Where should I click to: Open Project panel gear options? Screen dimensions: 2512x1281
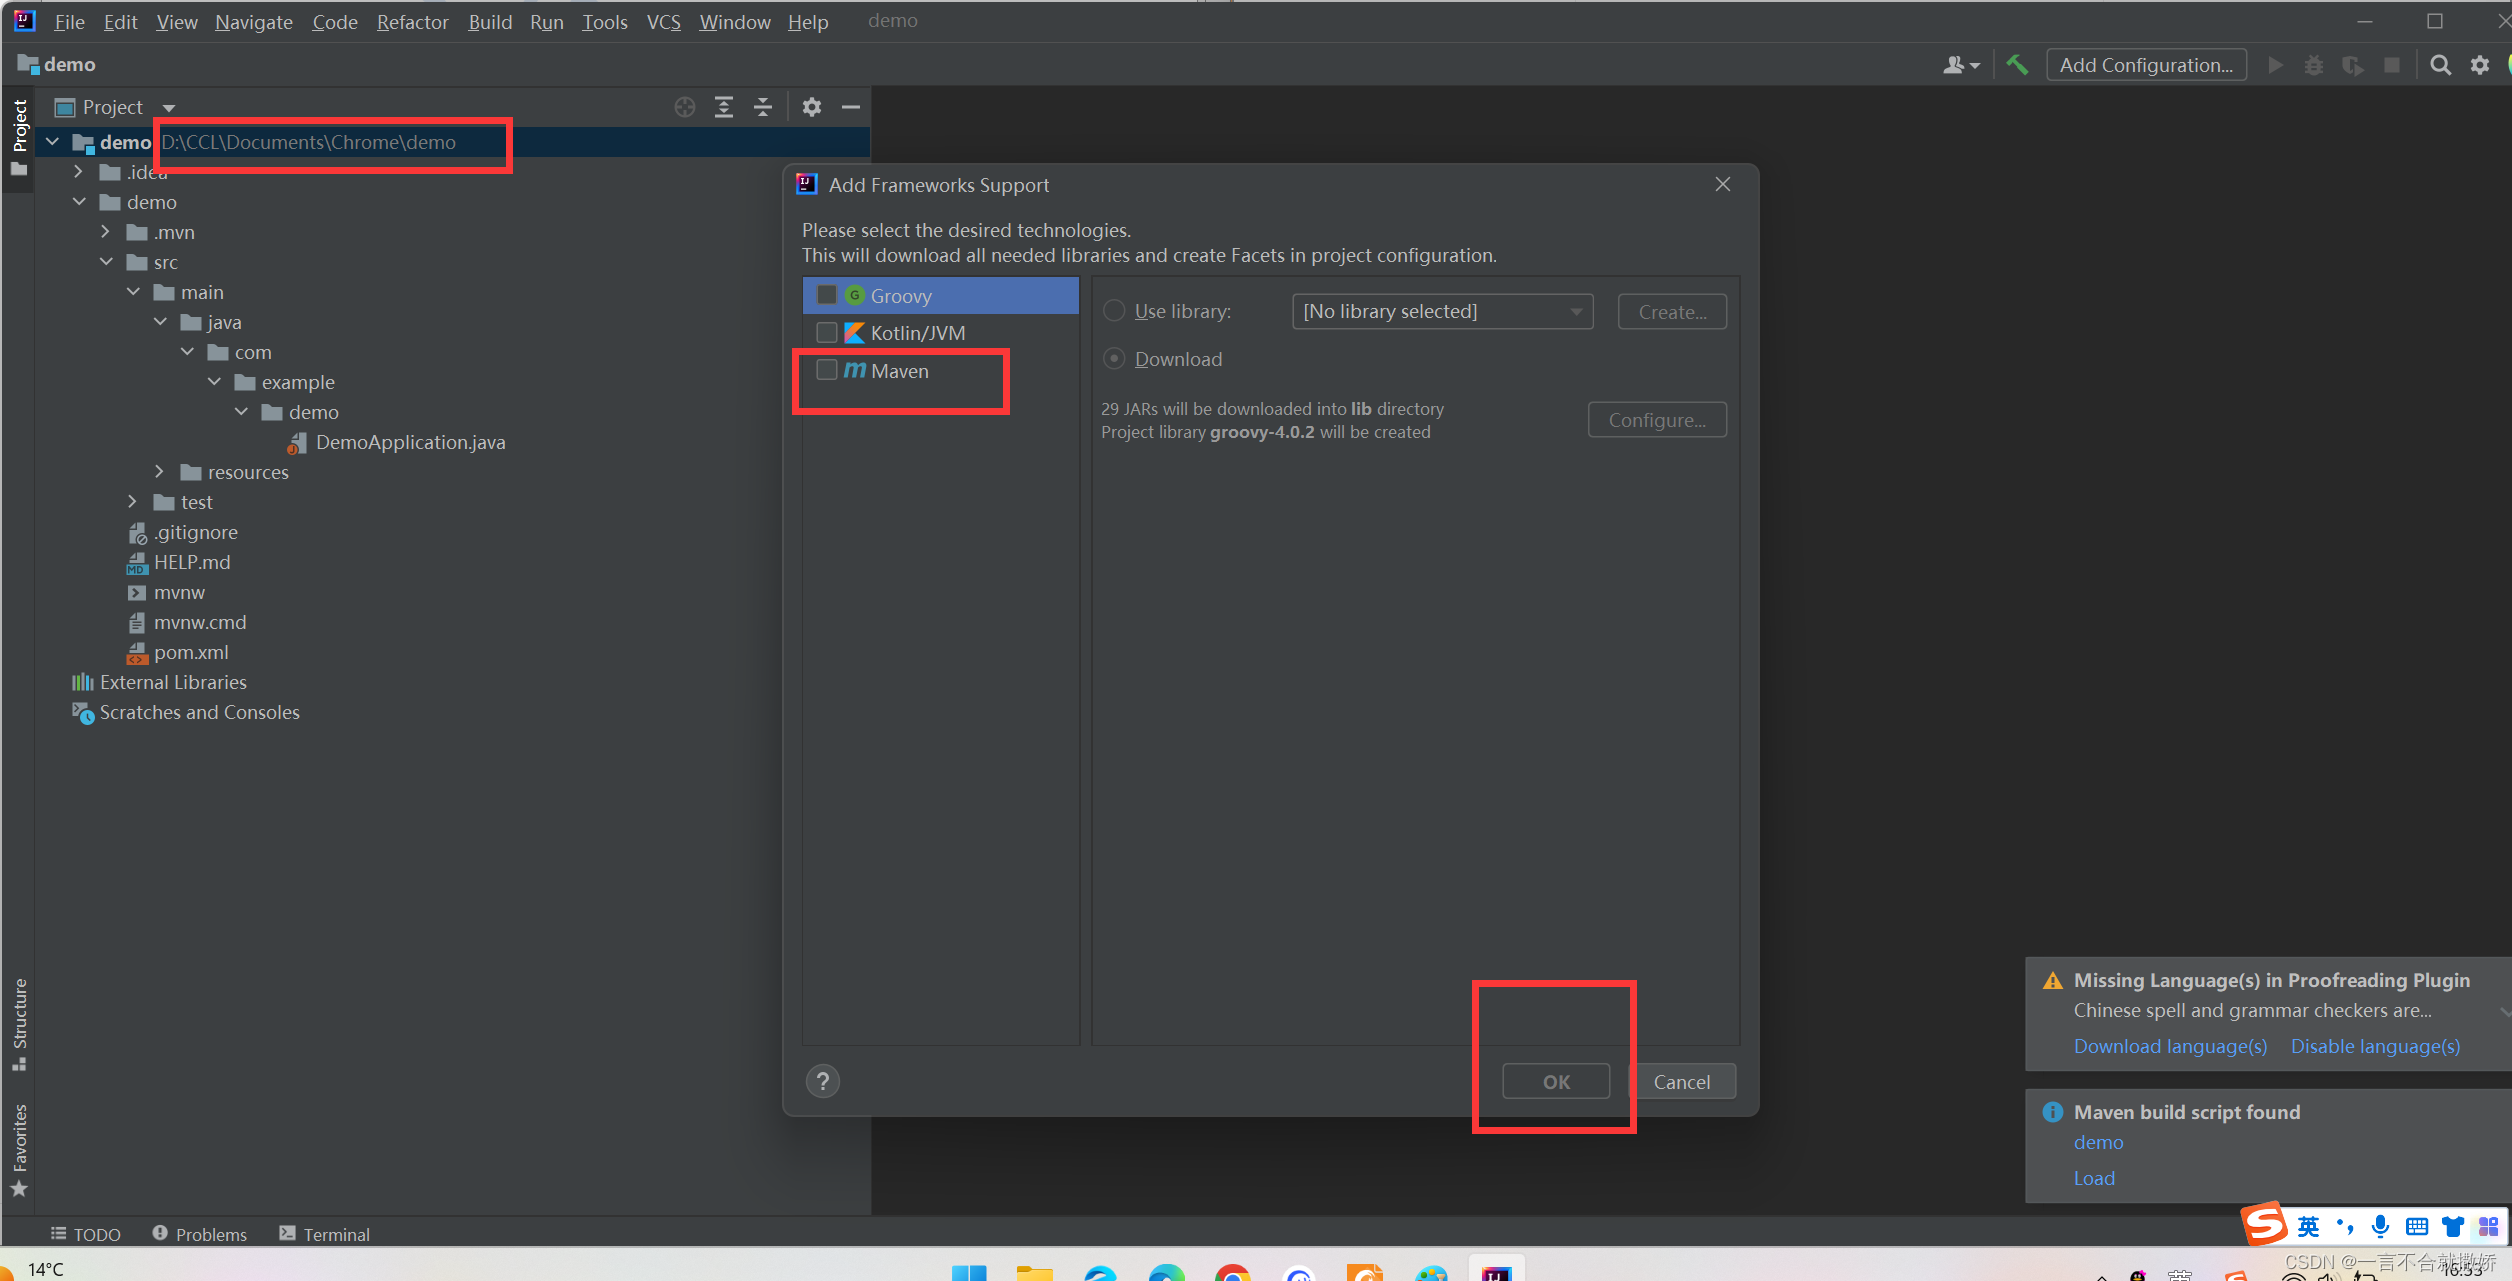click(x=812, y=107)
